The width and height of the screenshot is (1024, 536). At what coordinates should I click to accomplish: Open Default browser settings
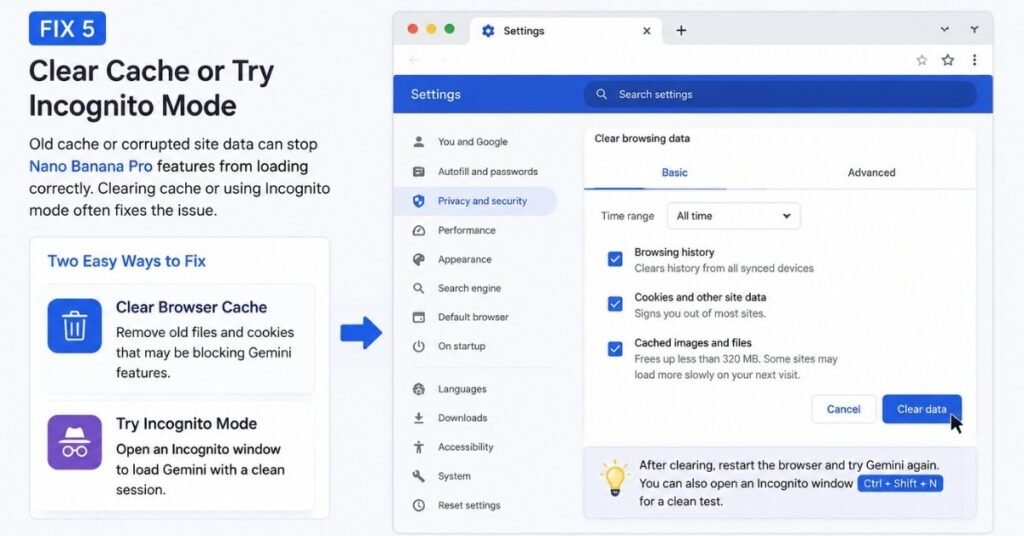click(x=475, y=317)
